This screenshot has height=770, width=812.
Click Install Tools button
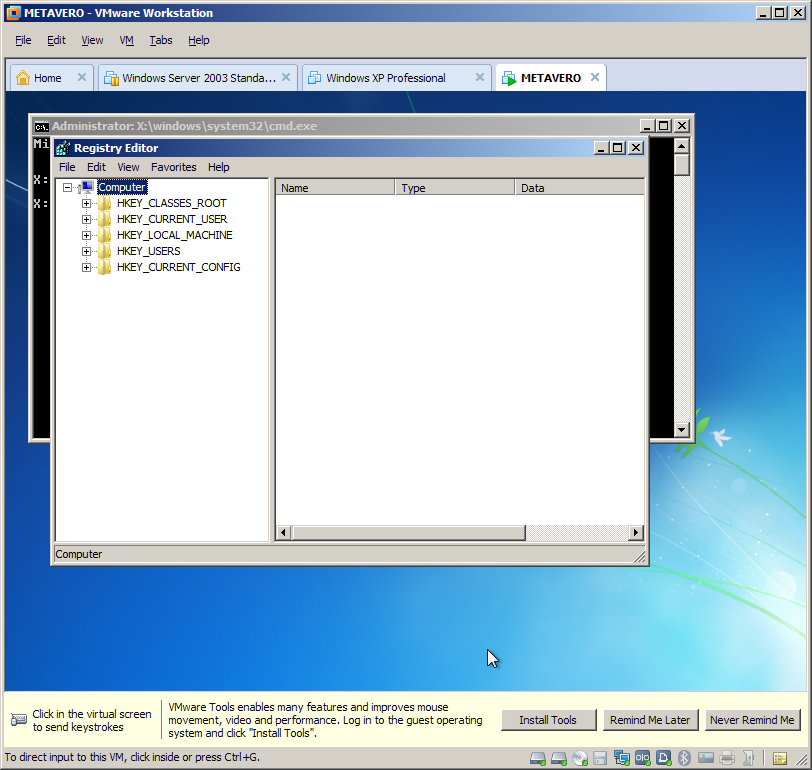pyautogui.click(x=548, y=720)
